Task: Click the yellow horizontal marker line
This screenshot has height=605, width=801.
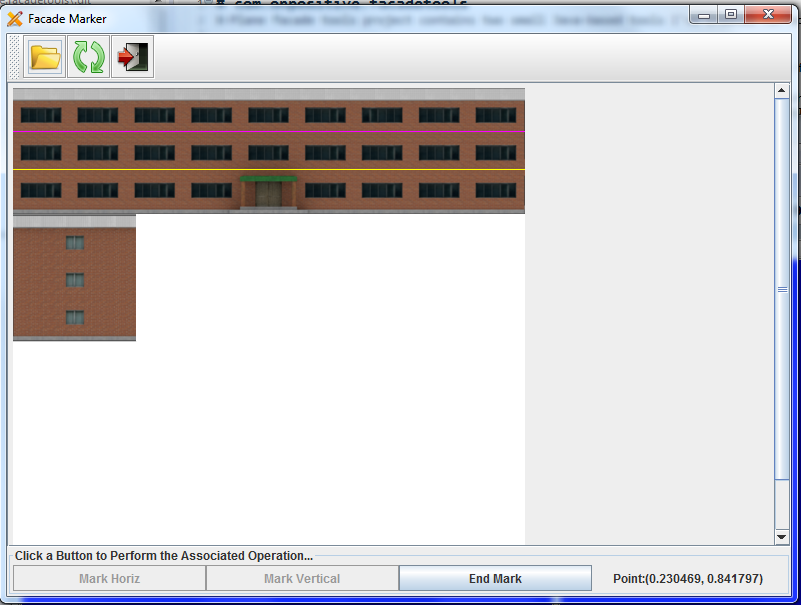Action: tap(269, 169)
